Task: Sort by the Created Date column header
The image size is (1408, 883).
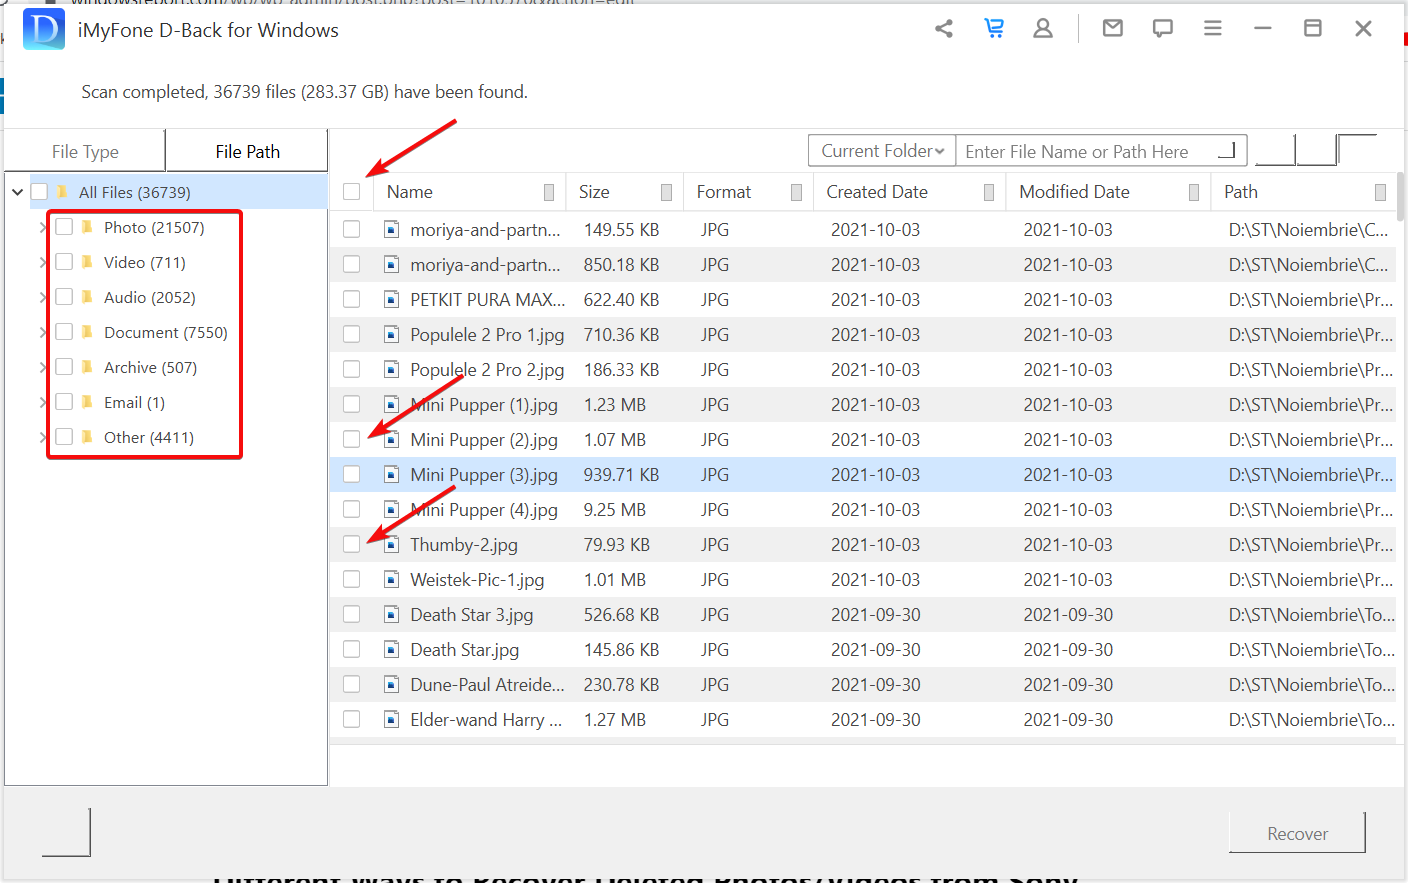Action: [910, 192]
